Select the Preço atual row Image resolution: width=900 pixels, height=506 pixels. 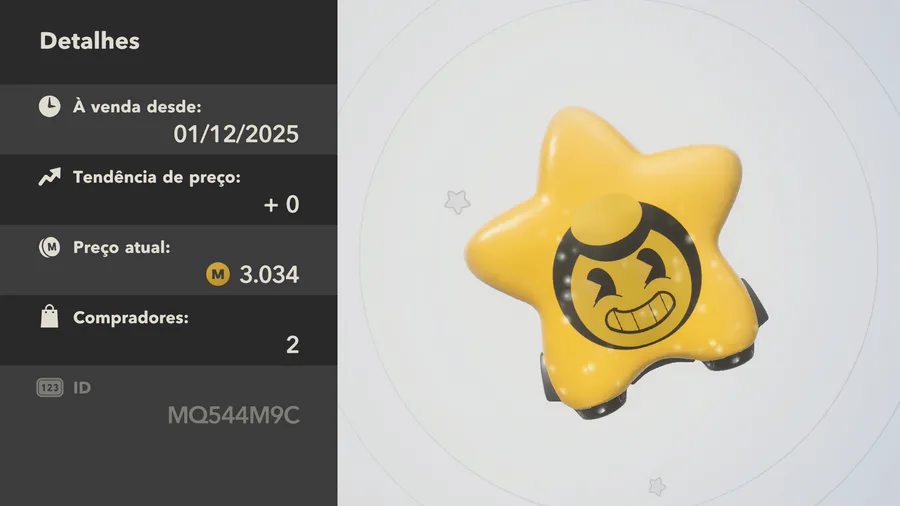coord(169,260)
